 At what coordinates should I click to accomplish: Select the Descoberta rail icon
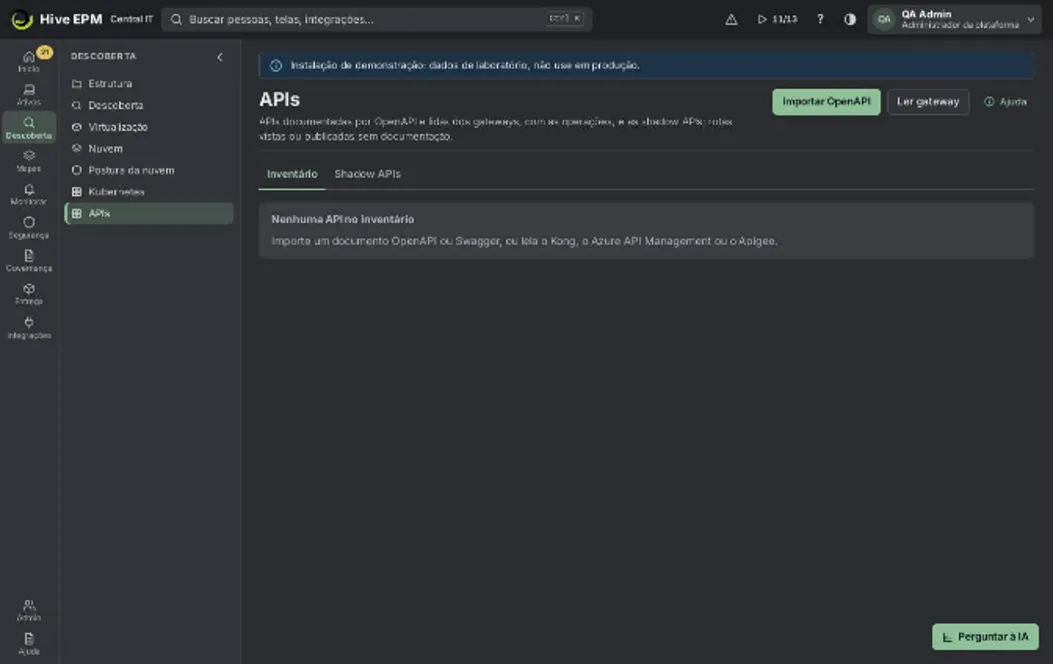click(29, 128)
